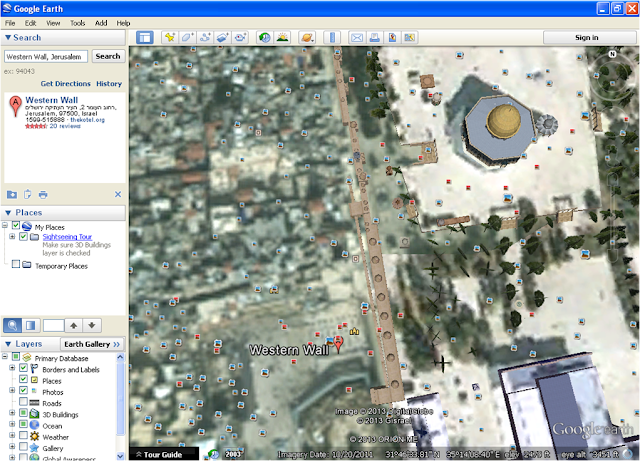Toggle the places panel opacity view button
Screen dimensions: 640x461
31,325
